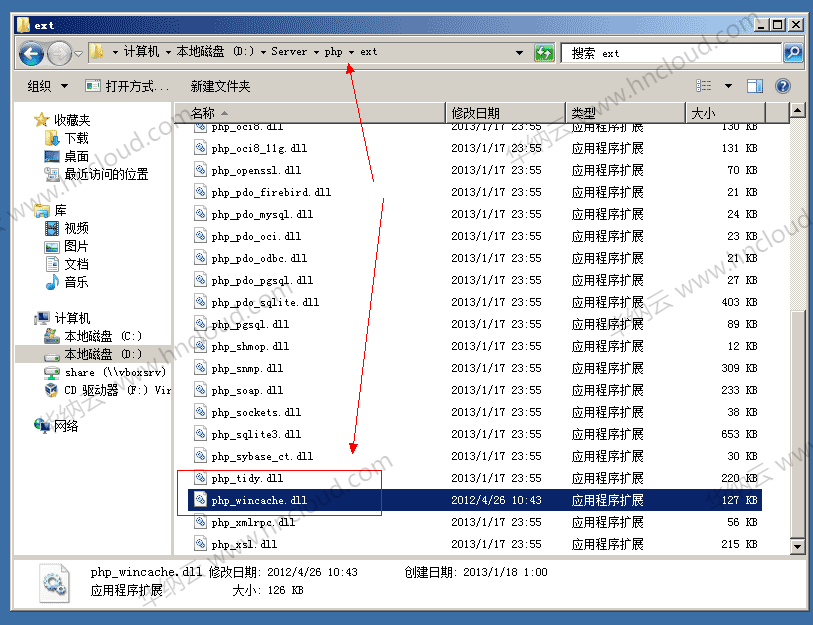Click scrollbar down arrow in file list

click(797, 546)
